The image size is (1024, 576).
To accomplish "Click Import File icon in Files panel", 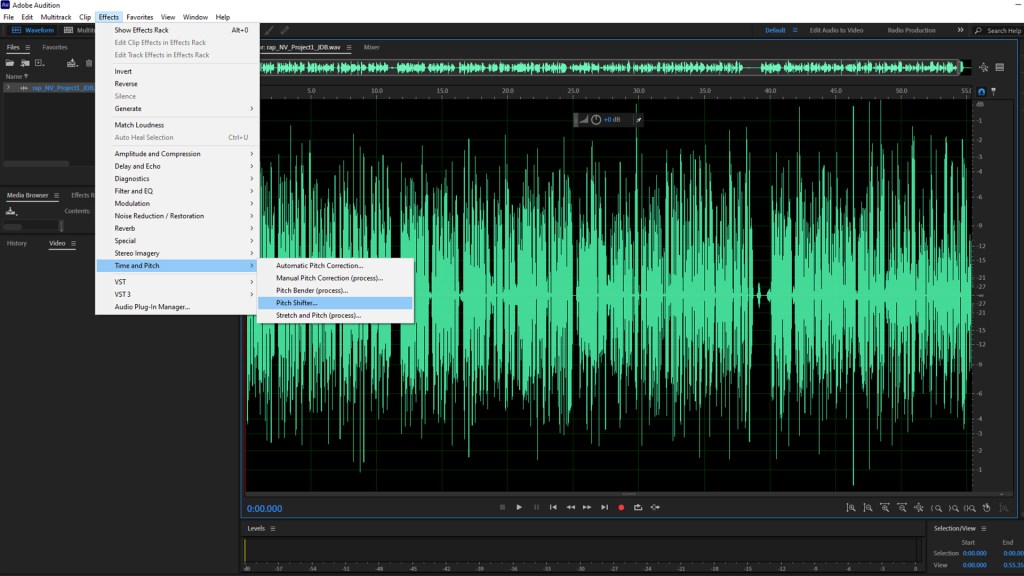I will [25, 63].
